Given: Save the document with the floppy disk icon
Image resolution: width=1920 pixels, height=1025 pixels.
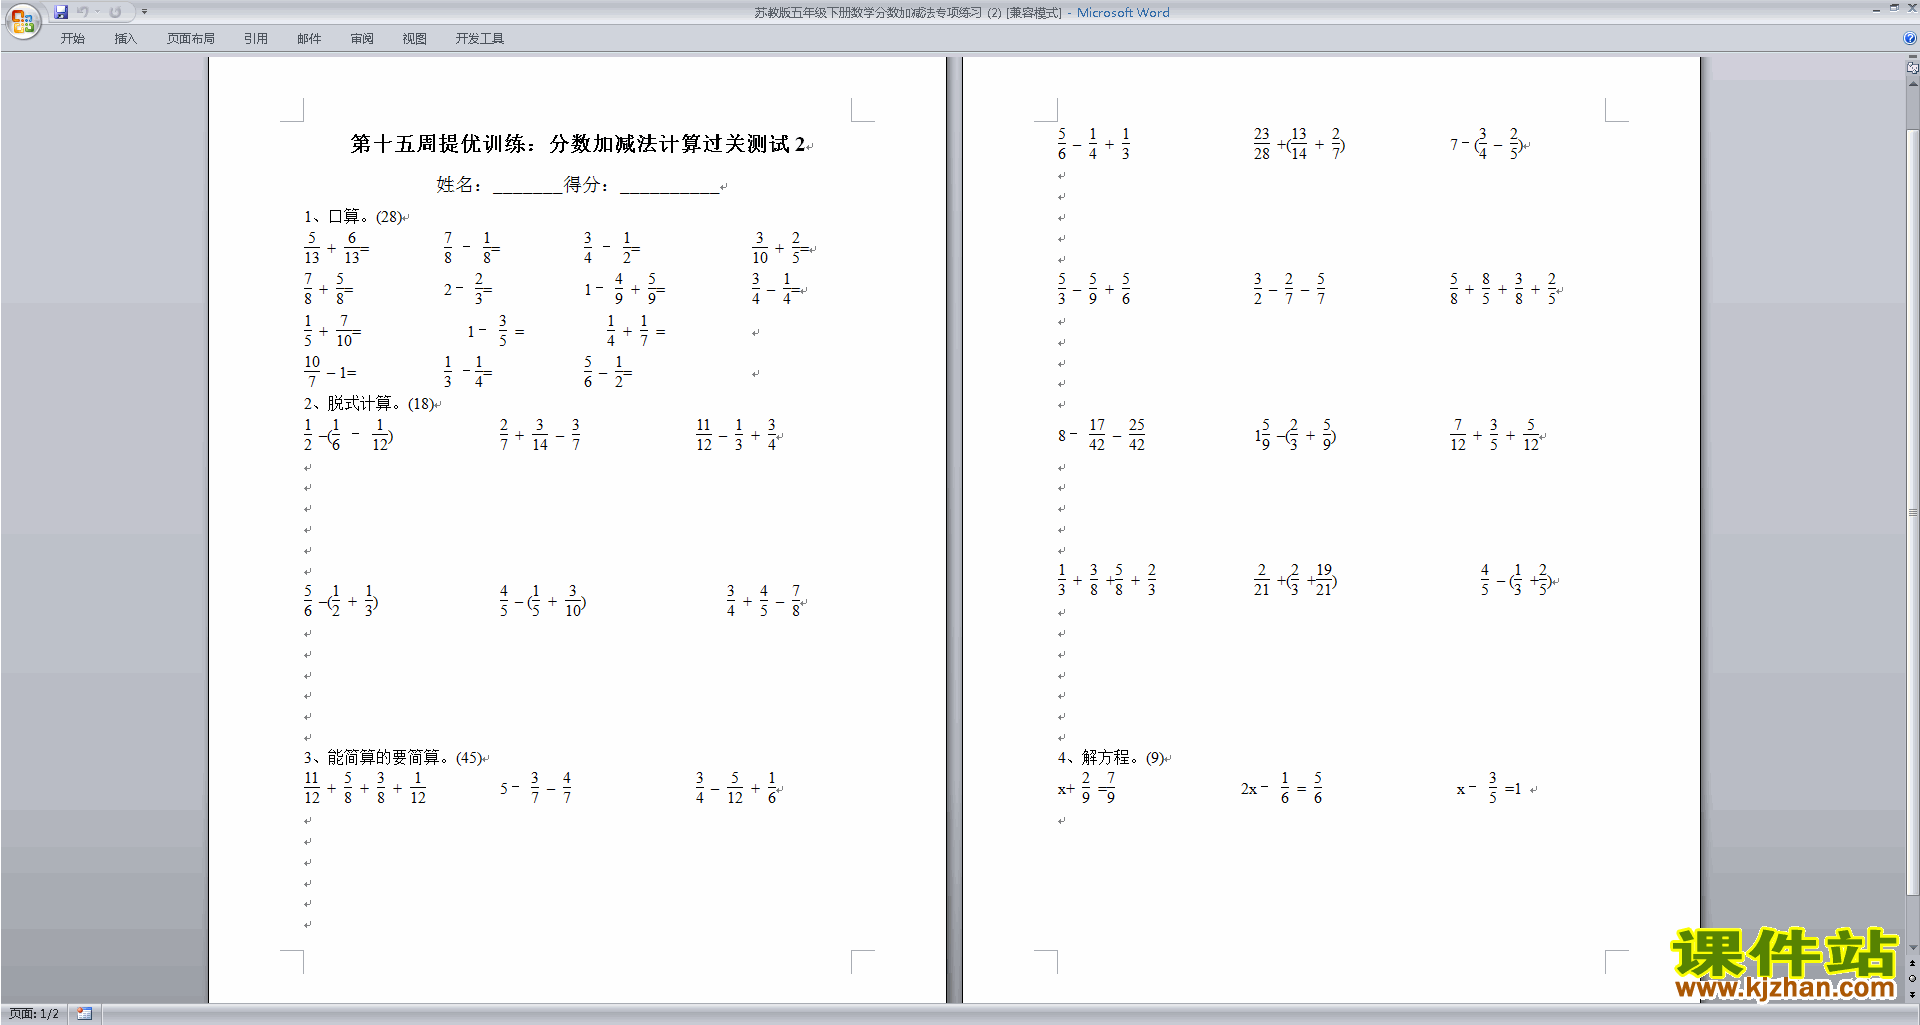Looking at the screenshot, I should point(61,12).
